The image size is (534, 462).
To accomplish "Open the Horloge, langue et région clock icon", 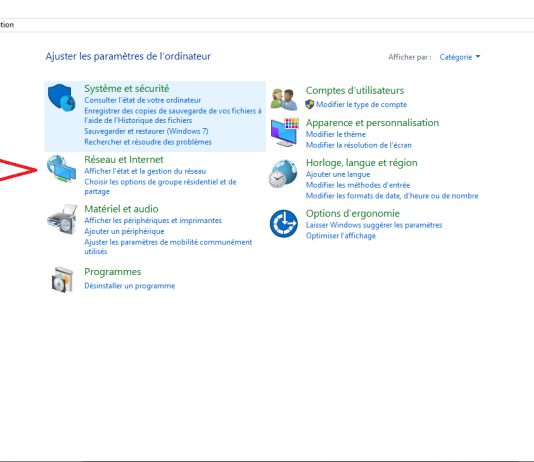I will 282,174.
